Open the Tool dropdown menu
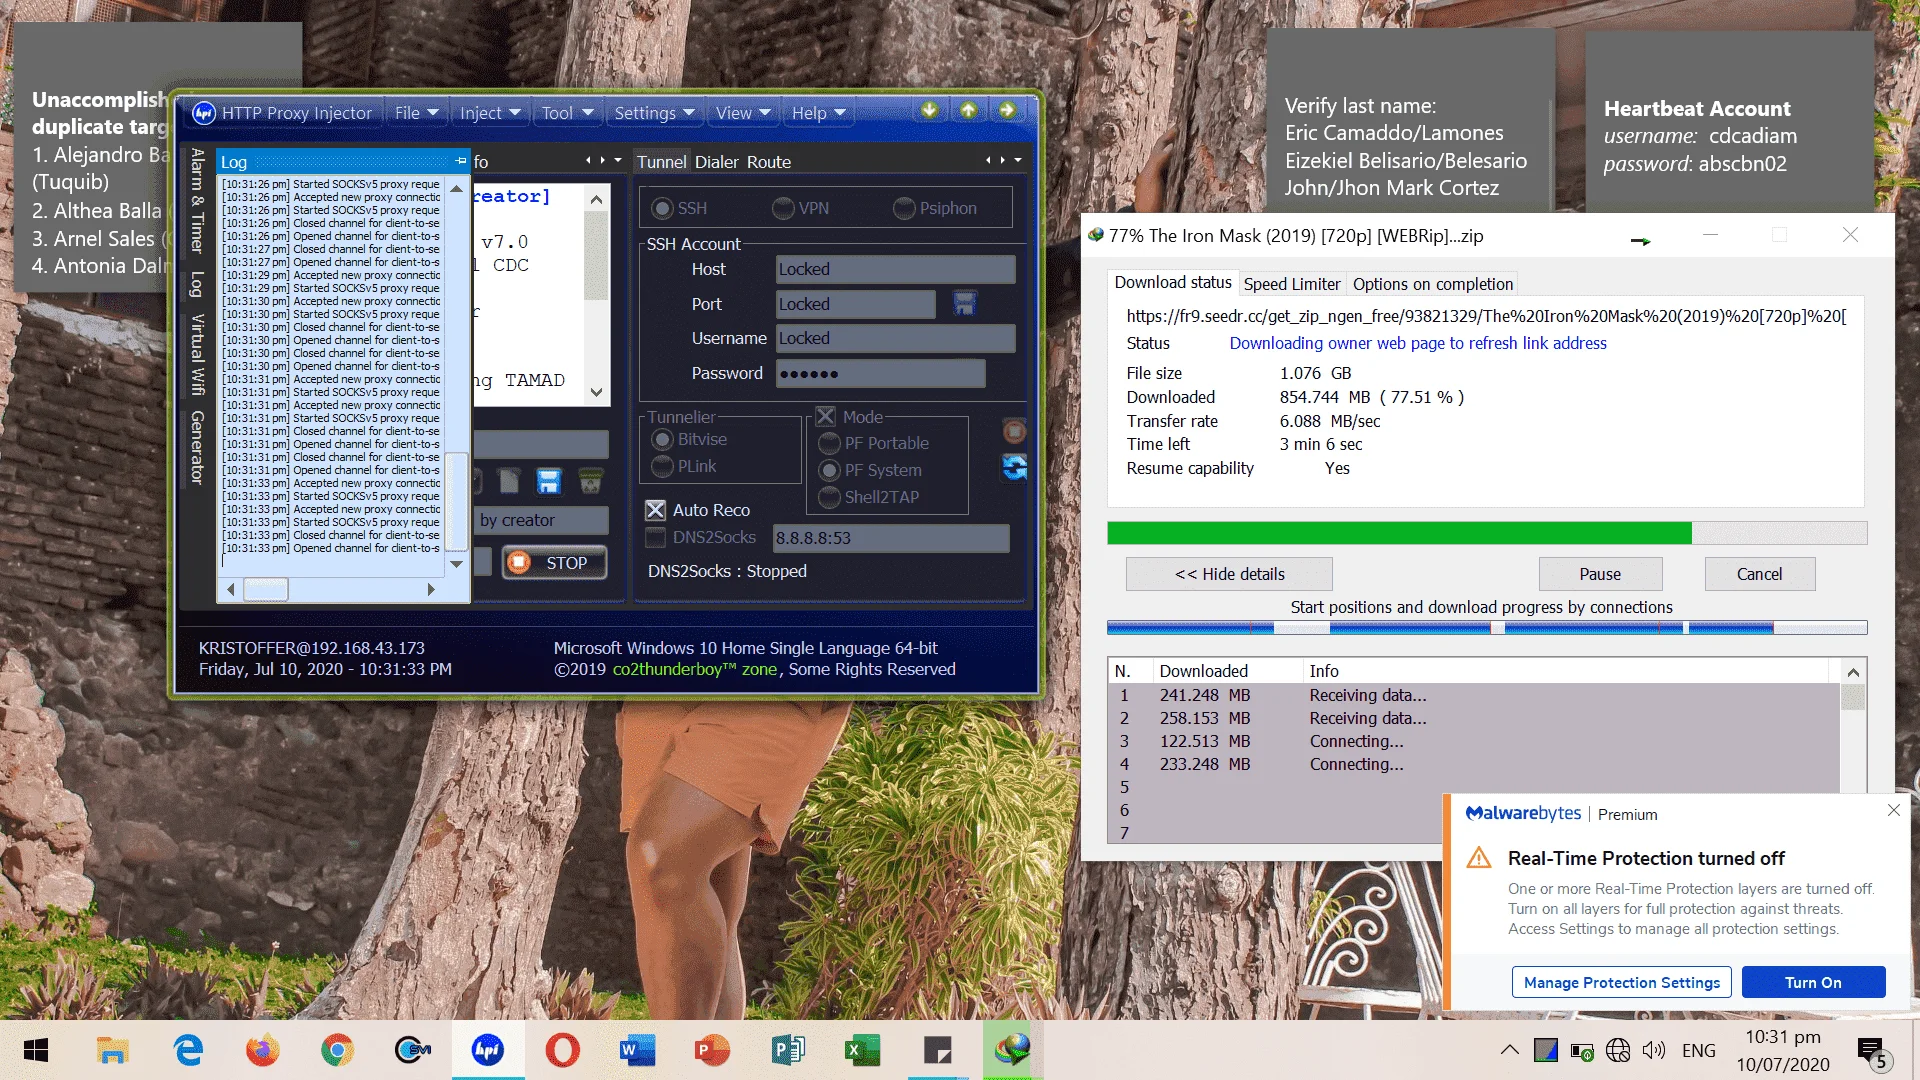Screen dimensions: 1920x1080 point(567,113)
